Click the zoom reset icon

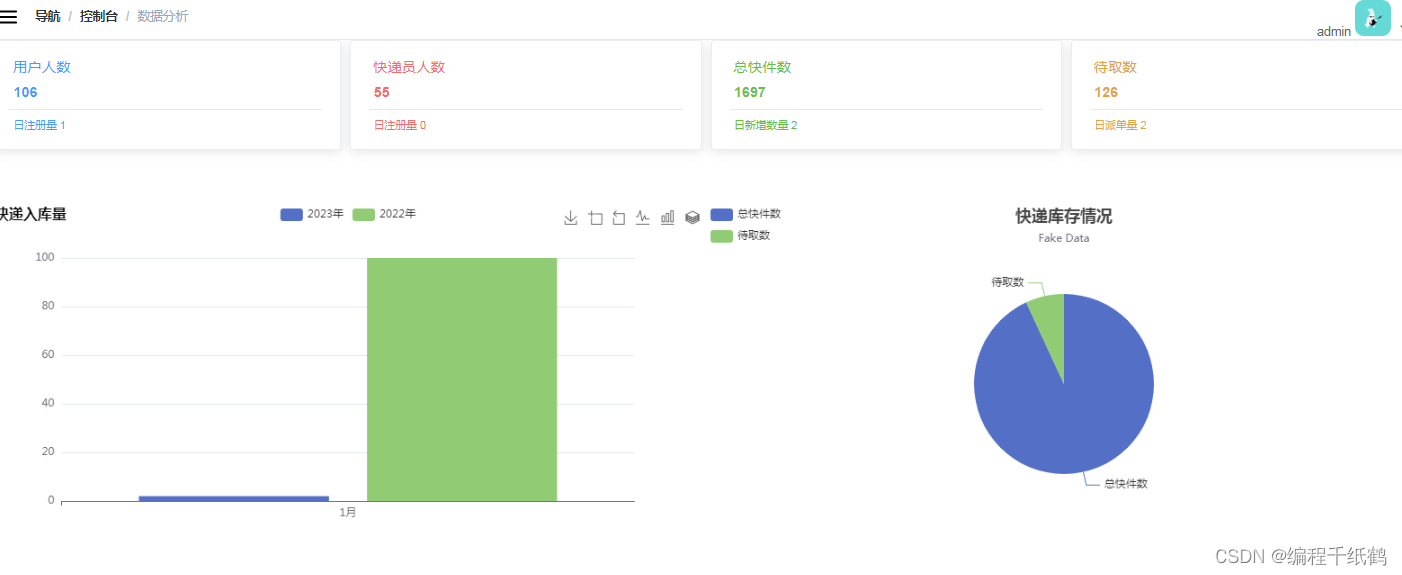(619, 218)
